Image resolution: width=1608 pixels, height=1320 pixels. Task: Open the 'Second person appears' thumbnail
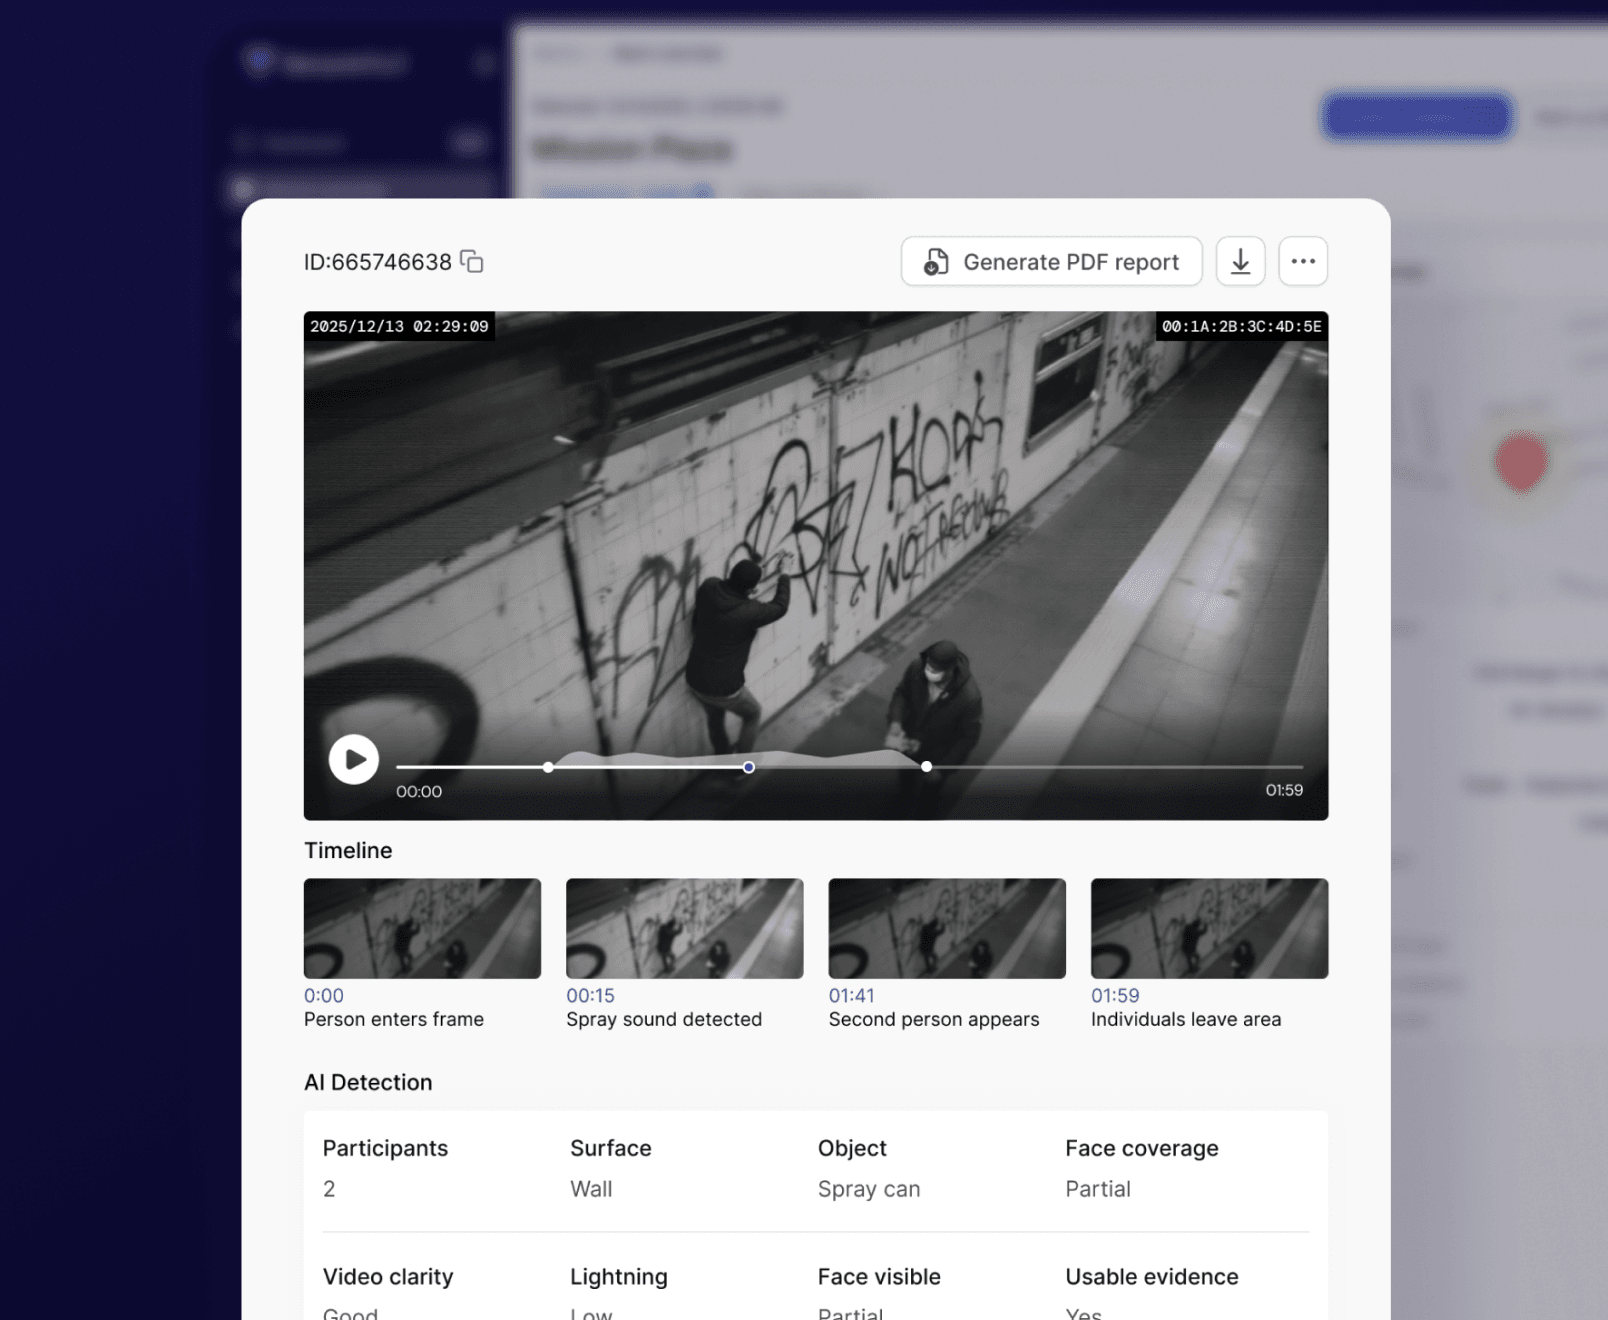tap(946, 928)
